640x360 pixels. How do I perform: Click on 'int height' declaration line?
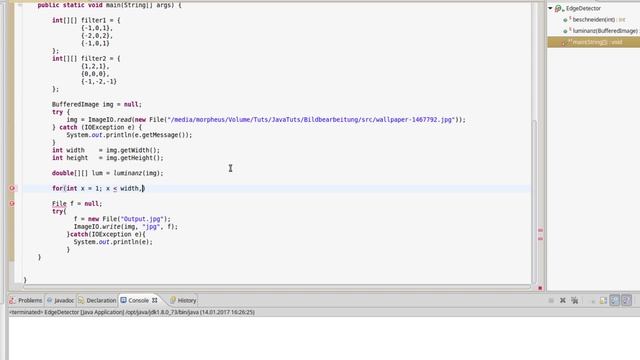point(107,158)
